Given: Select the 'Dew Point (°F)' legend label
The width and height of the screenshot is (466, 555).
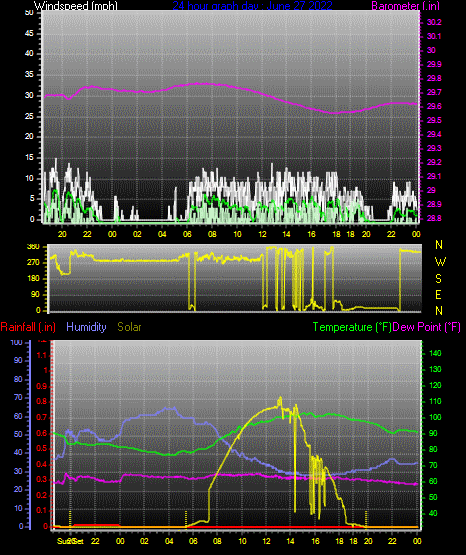Looking at the screenshot, I should (427, 327).
